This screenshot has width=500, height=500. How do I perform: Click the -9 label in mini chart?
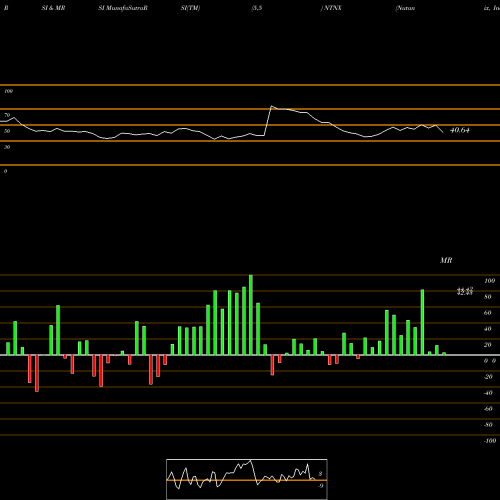pyautogui.click(x=320, y=486)
